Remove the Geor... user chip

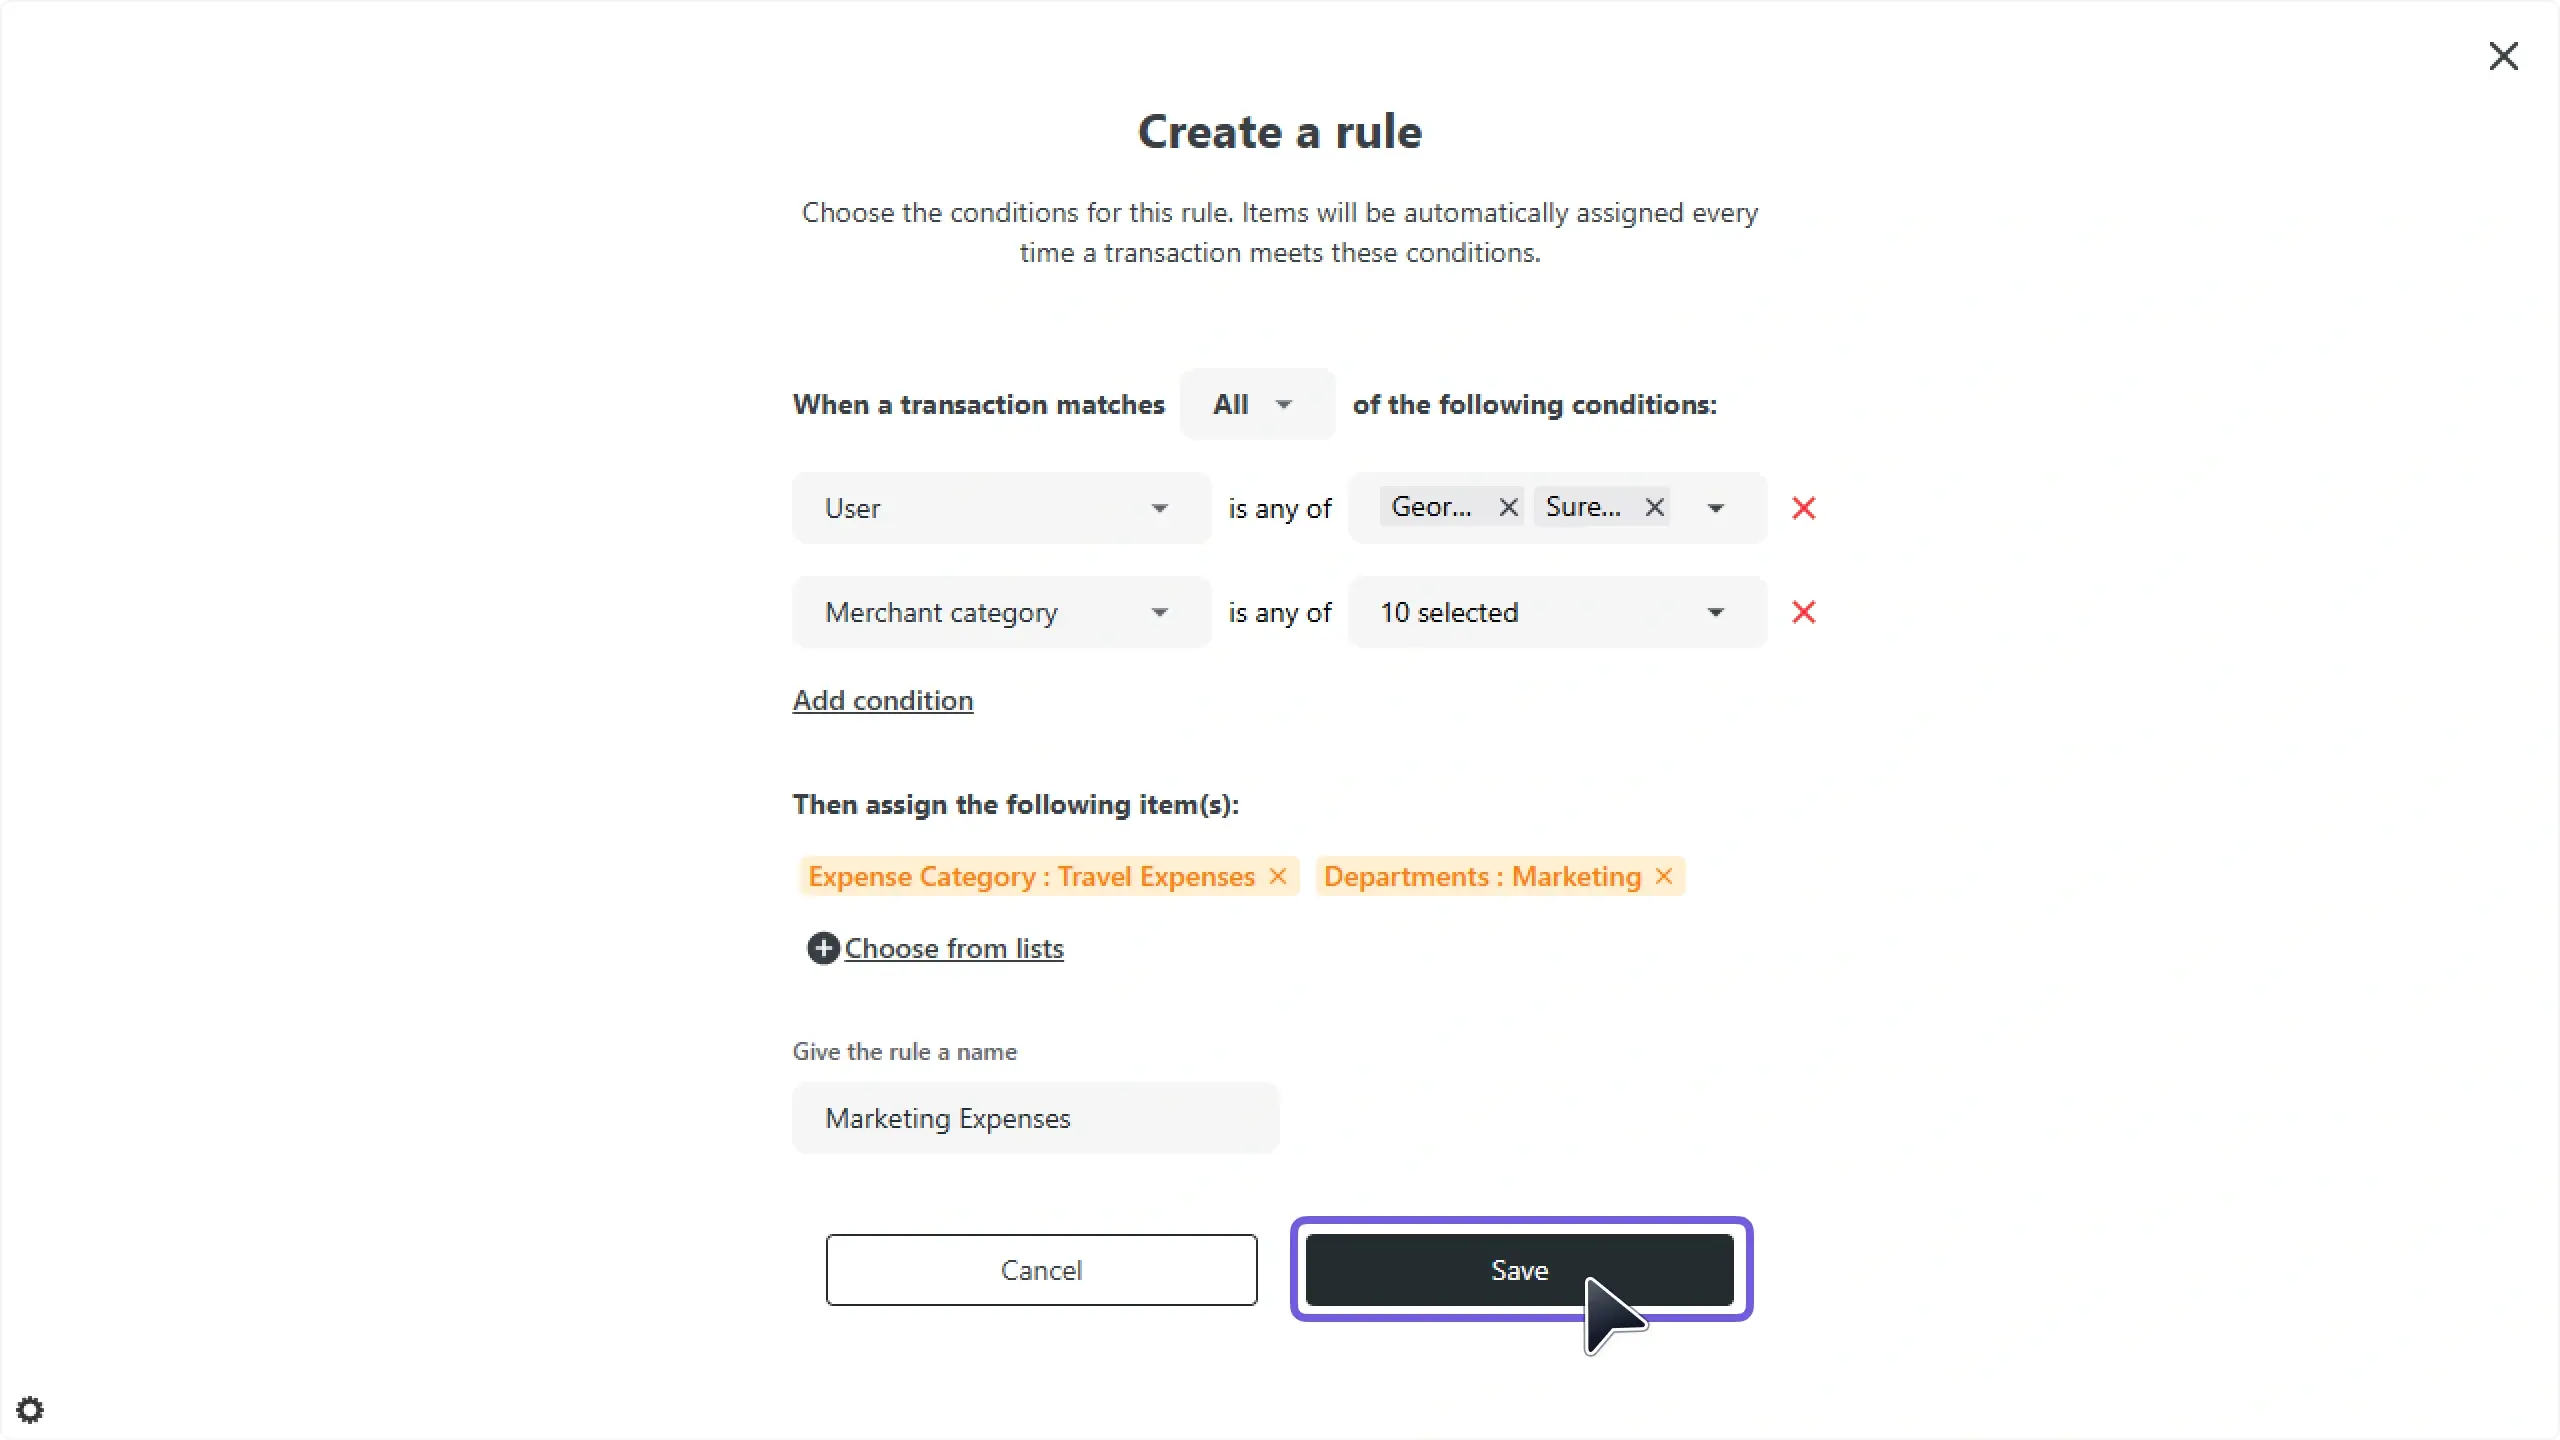[1509, 508]
